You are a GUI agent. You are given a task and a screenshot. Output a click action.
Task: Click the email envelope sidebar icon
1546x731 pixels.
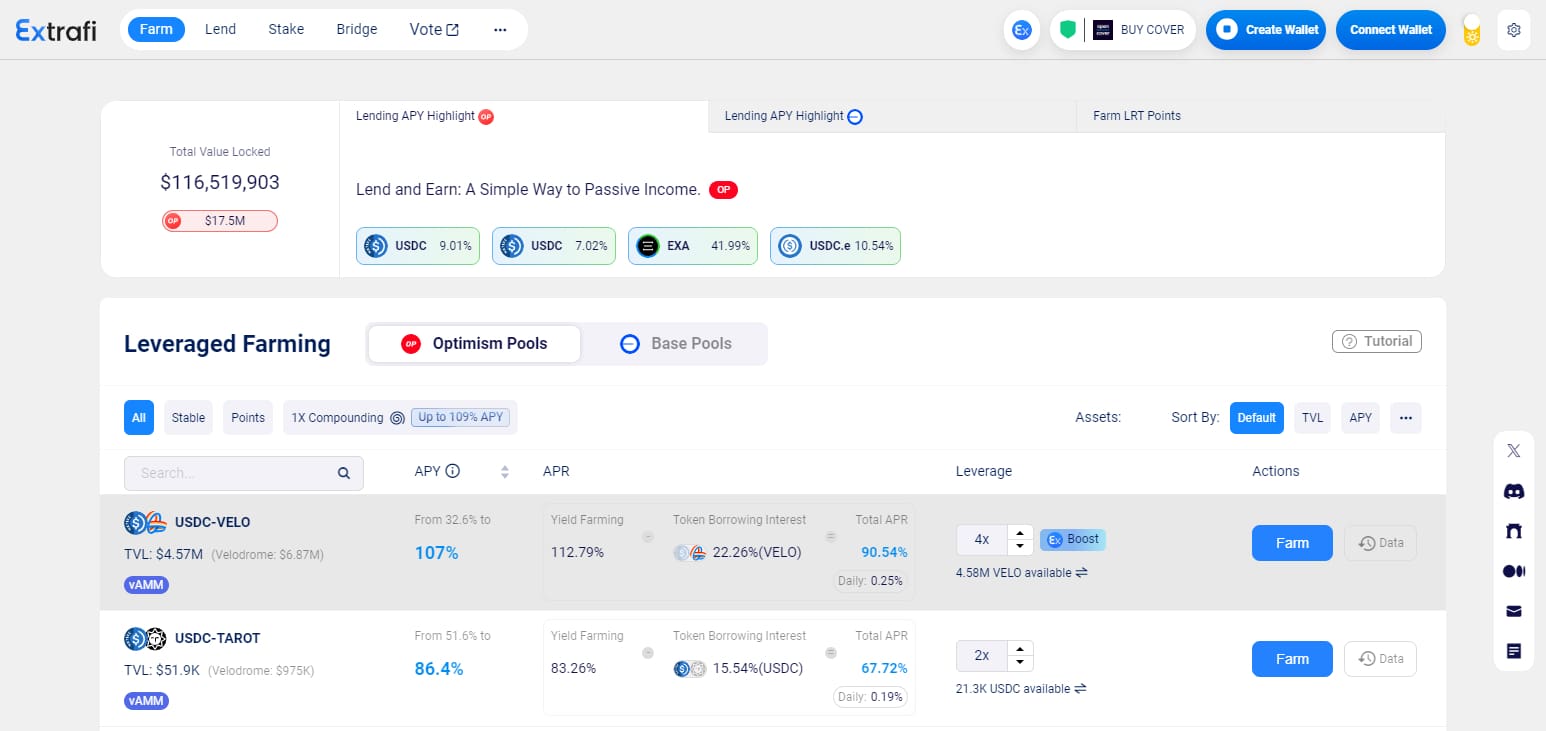[1513, 611]
